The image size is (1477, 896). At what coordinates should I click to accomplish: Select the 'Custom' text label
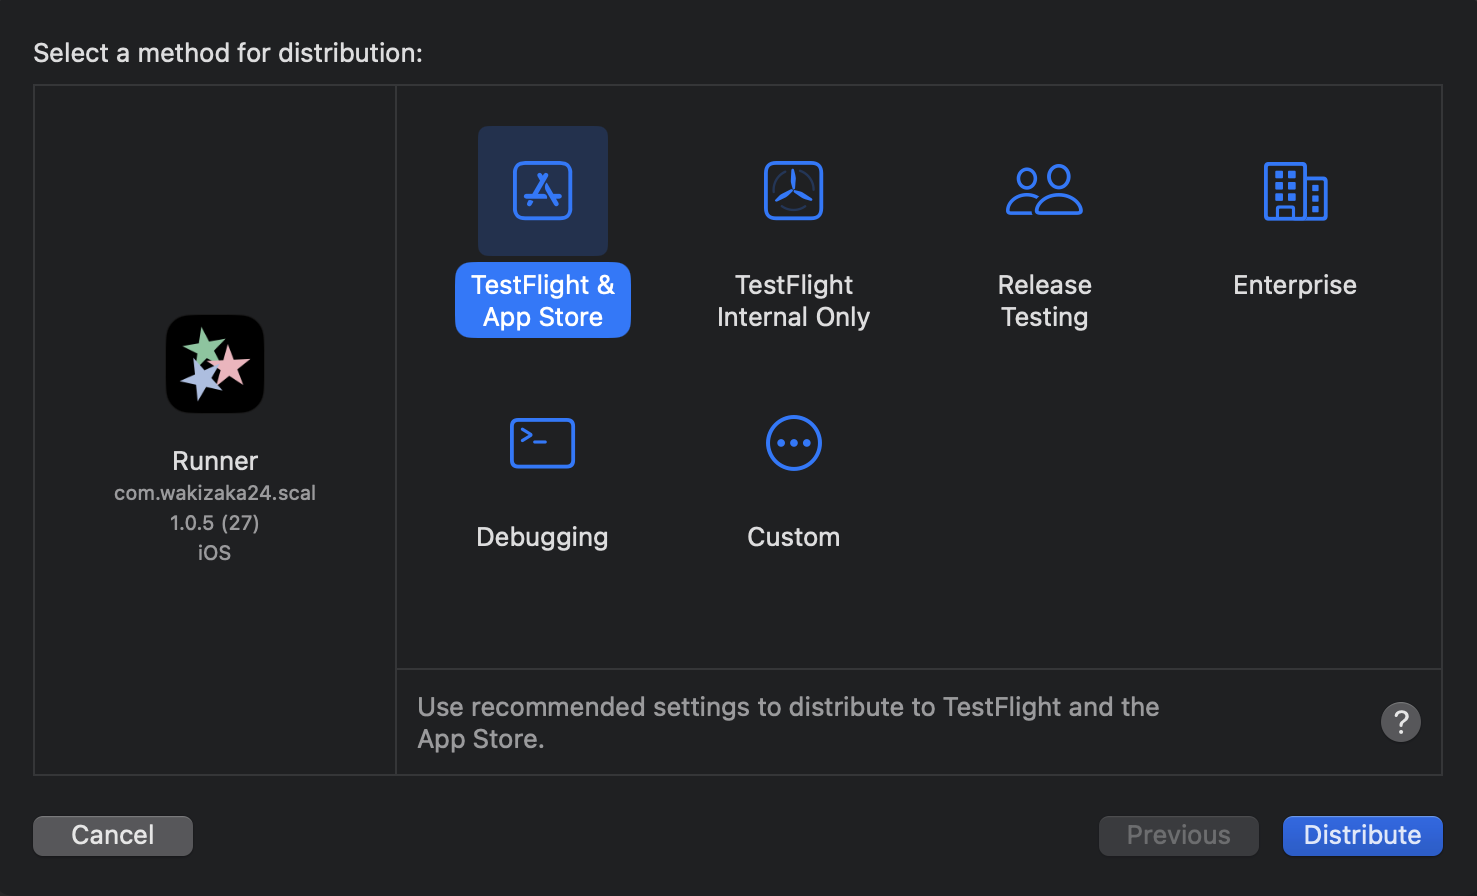(793, 537)
